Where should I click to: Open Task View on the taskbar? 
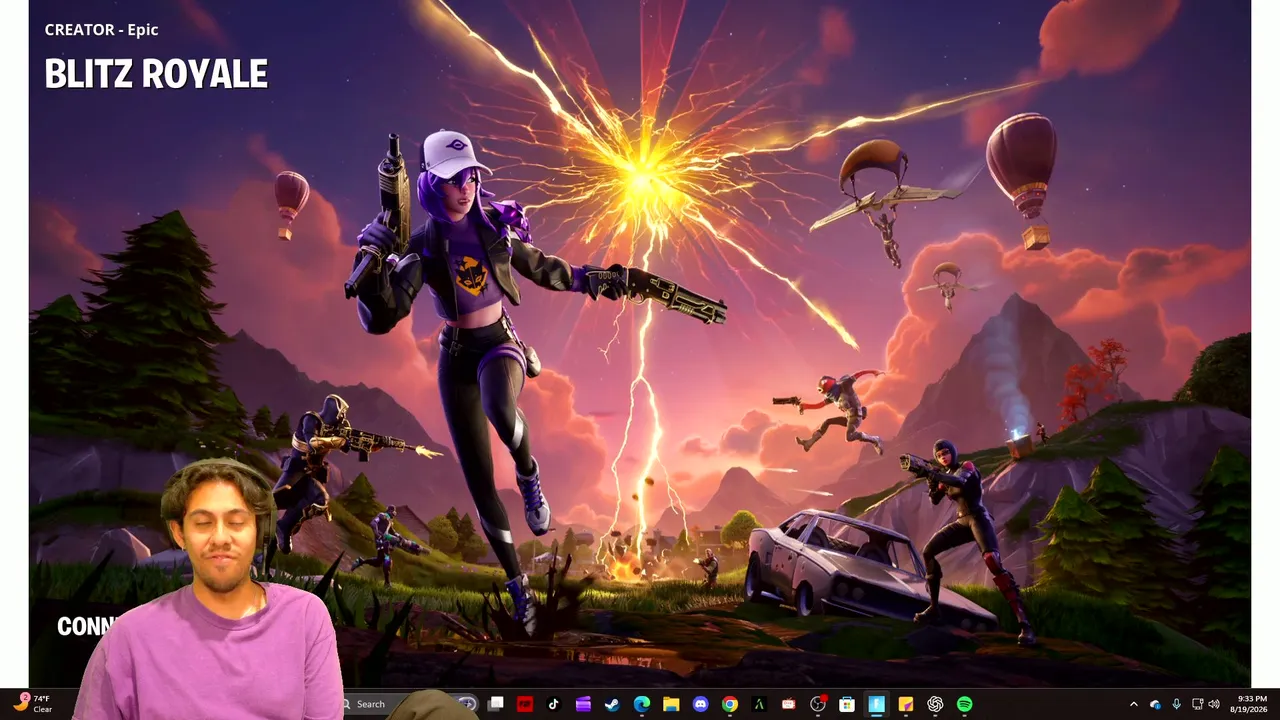click(x=496, y=704)
